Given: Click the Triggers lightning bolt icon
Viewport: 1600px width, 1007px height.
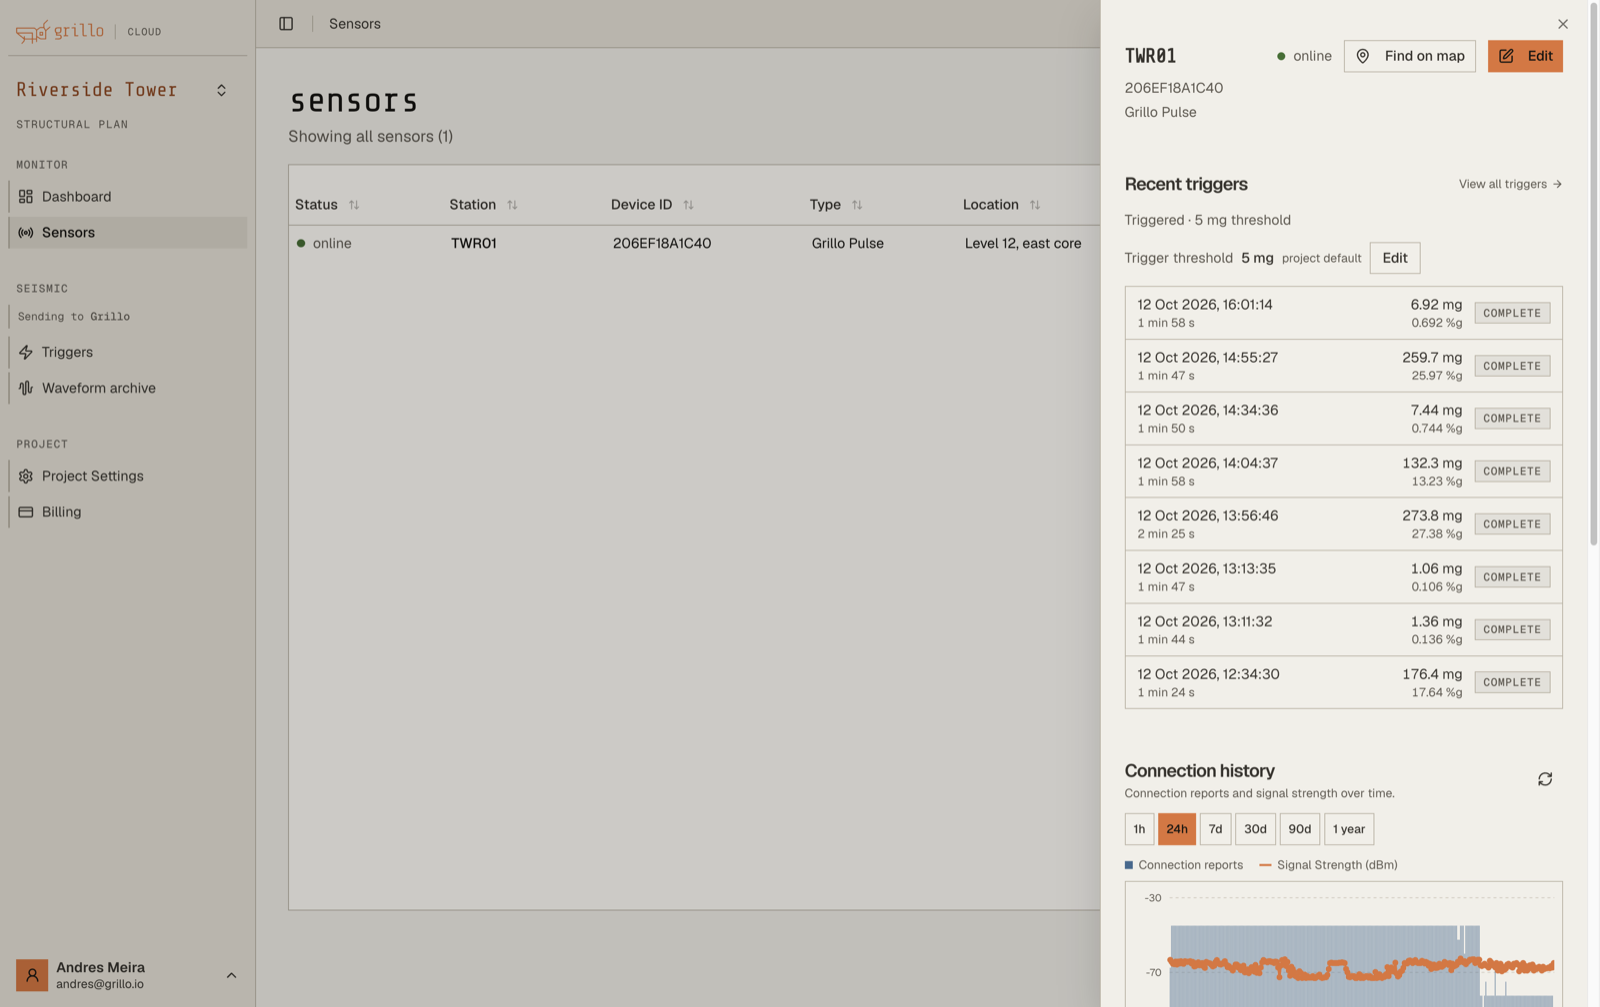Looking at the screenshot, I should pyautogui.click(x=26, y=352).
